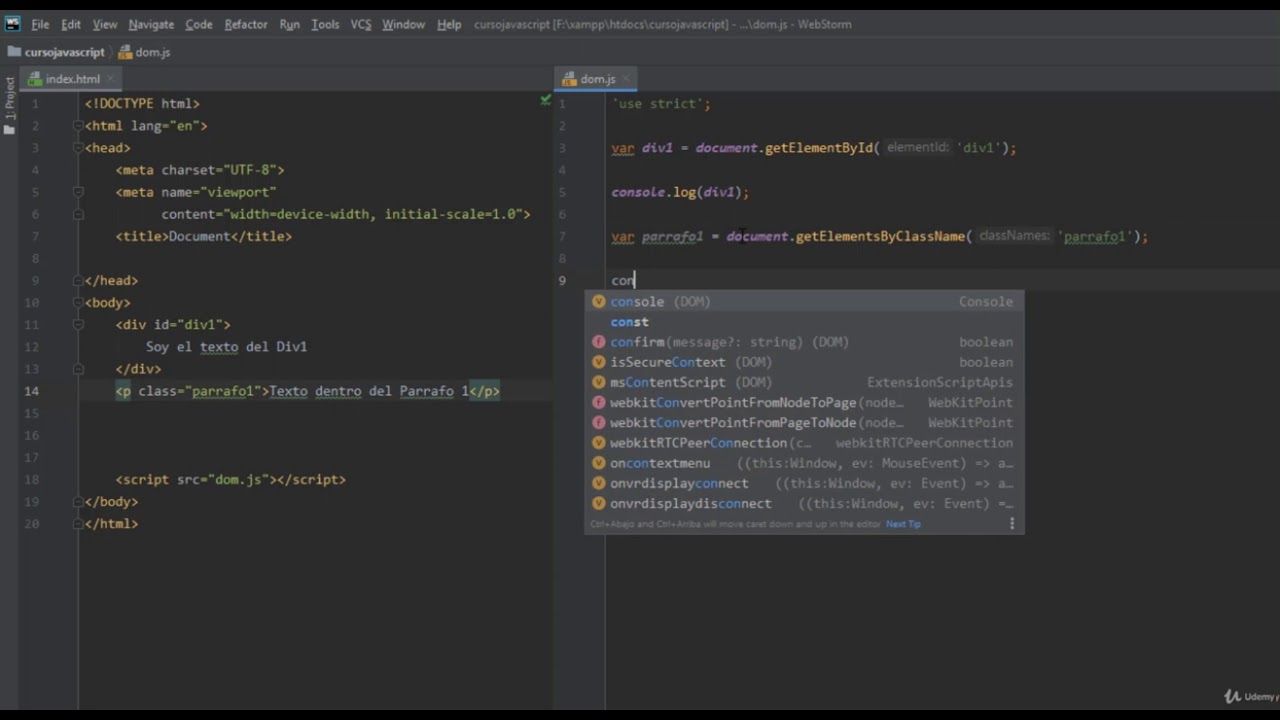
Task: Open the View menu
Action: [x=105, y=24]
